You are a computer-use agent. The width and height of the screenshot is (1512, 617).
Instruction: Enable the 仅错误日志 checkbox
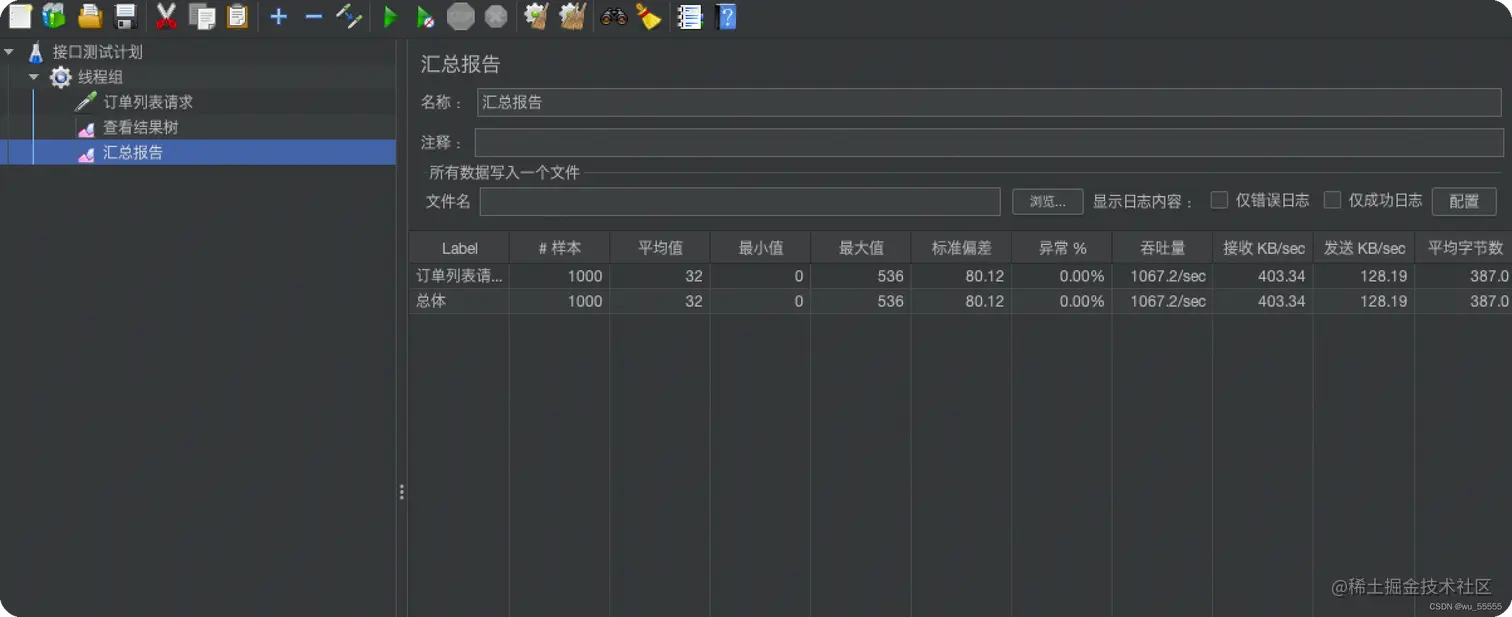pyautogui.click(x=1219, y=200)
